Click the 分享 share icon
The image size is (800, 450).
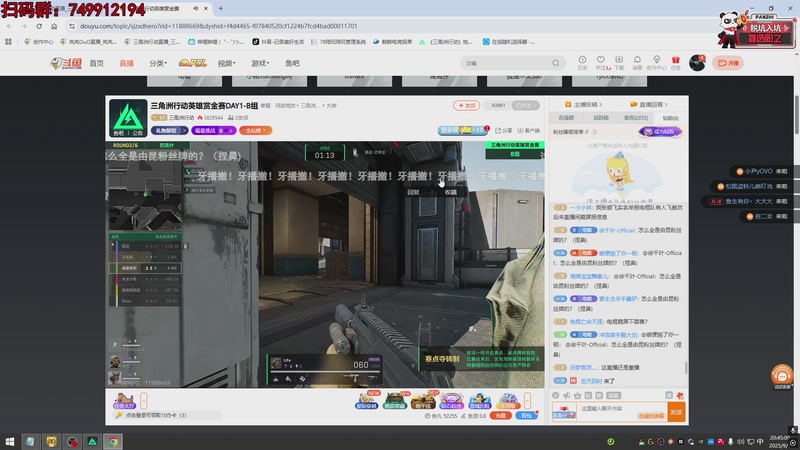pos(504,131)
